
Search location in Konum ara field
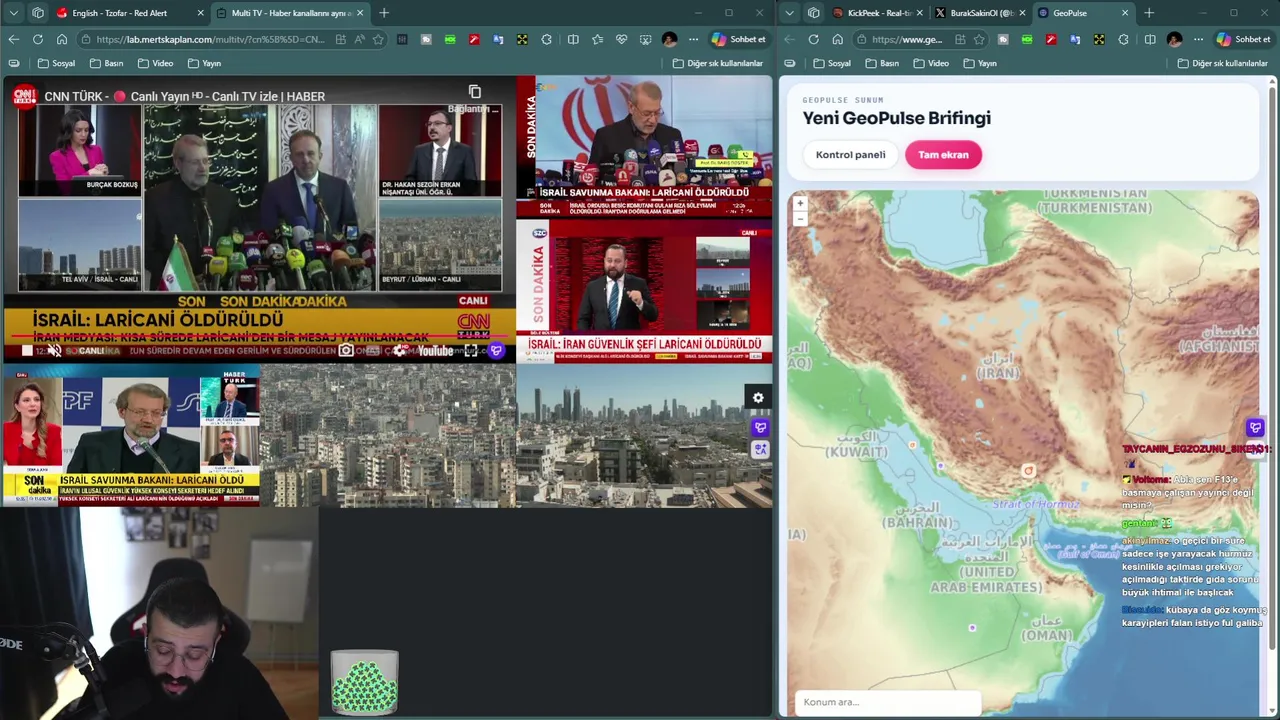[x=887, y=702]
